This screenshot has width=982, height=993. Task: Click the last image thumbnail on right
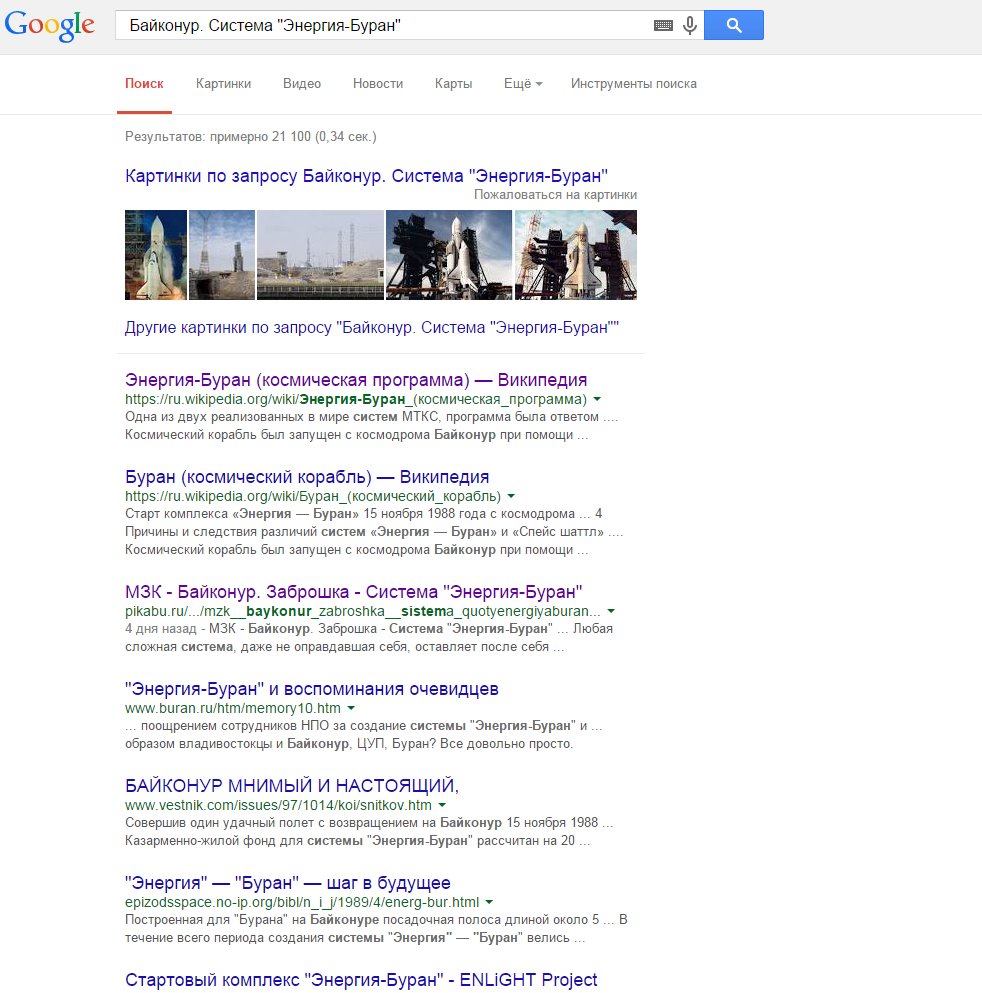tap(575, 255)
